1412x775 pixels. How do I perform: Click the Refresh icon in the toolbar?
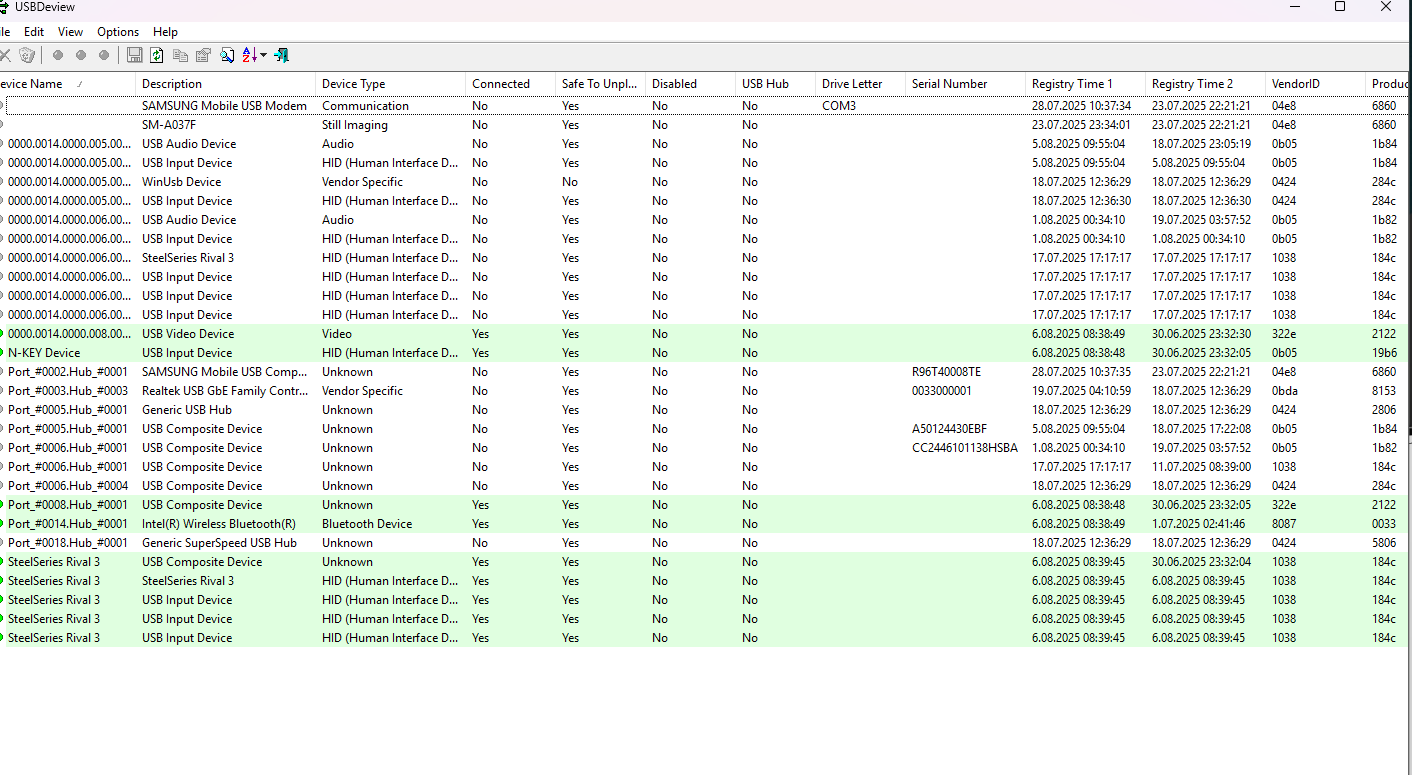(x=157, y=55)
